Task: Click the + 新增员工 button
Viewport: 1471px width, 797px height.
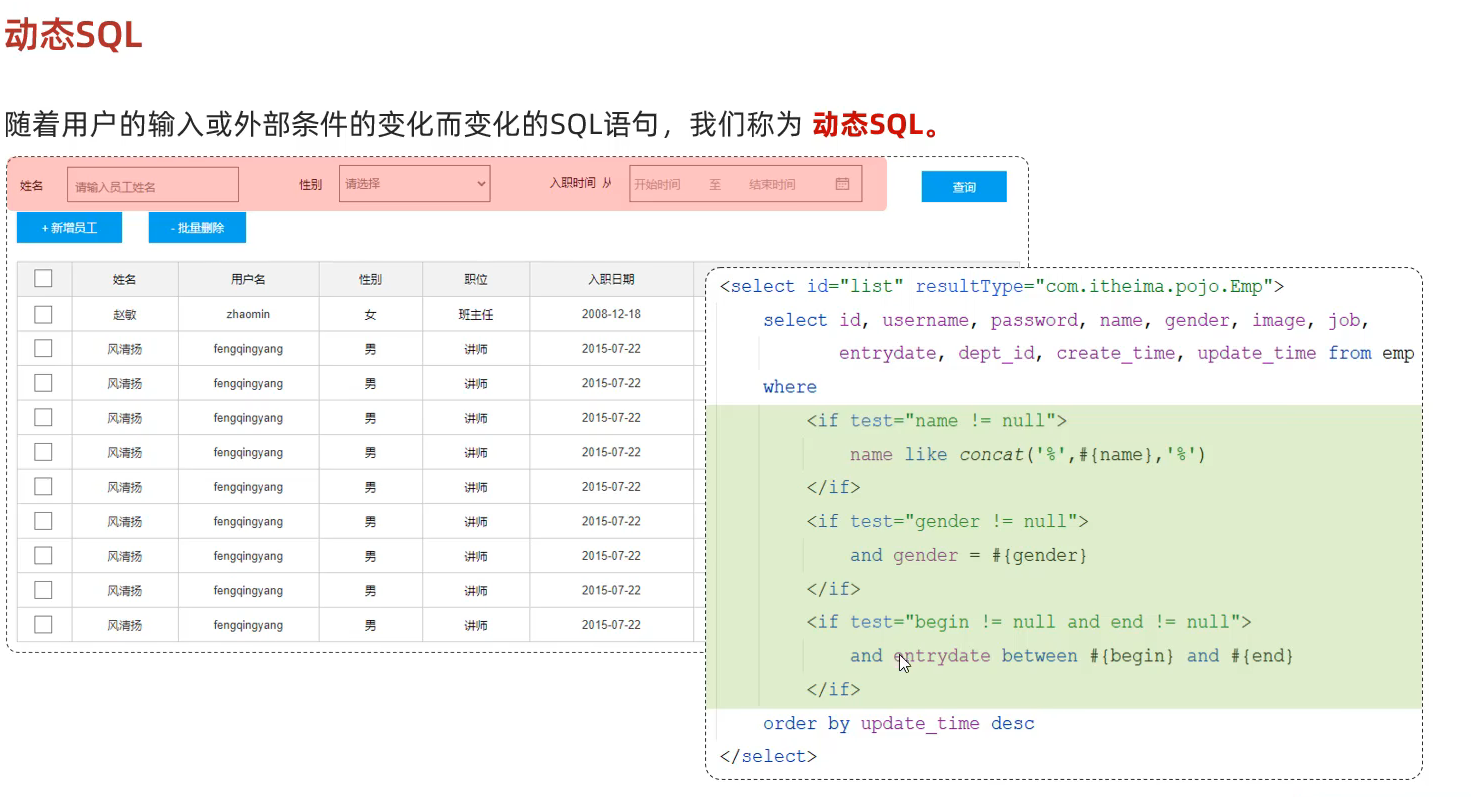Action: click(69, 228)
